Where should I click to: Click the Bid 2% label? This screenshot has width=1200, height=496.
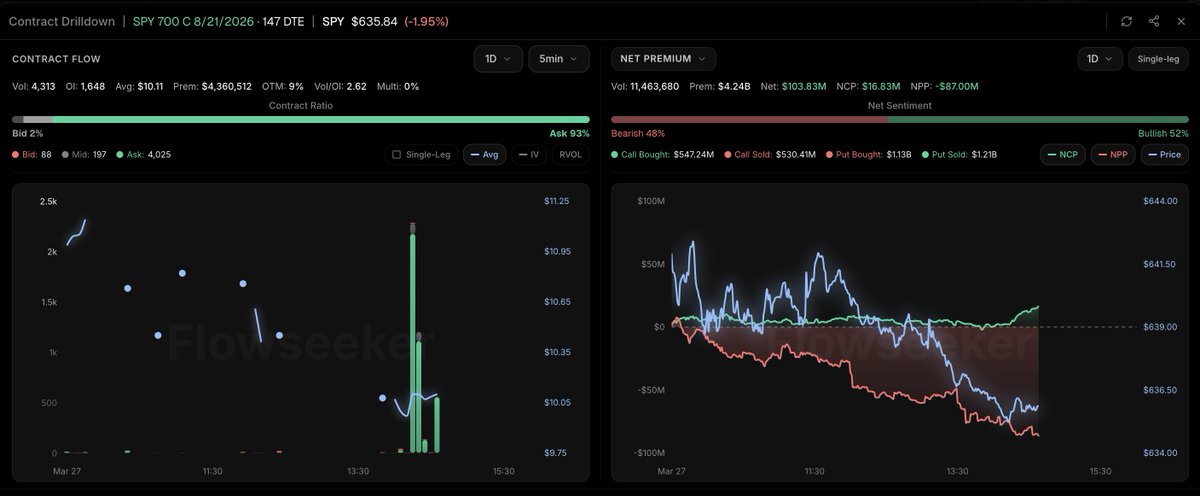coord(28,133)
